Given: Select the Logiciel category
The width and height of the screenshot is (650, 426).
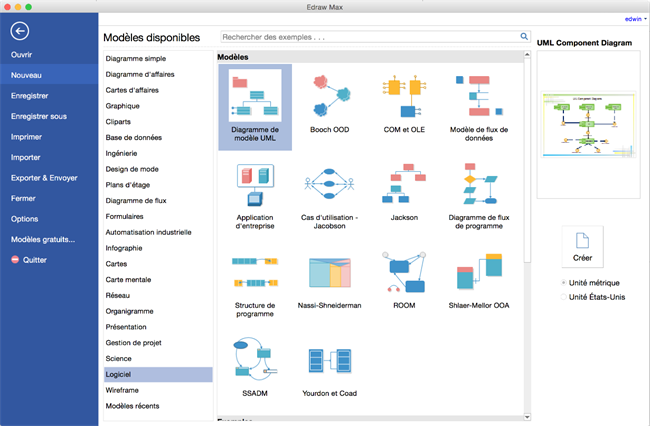Looking at the screenshot, I should pyautogui.click(x=158, y=374).
